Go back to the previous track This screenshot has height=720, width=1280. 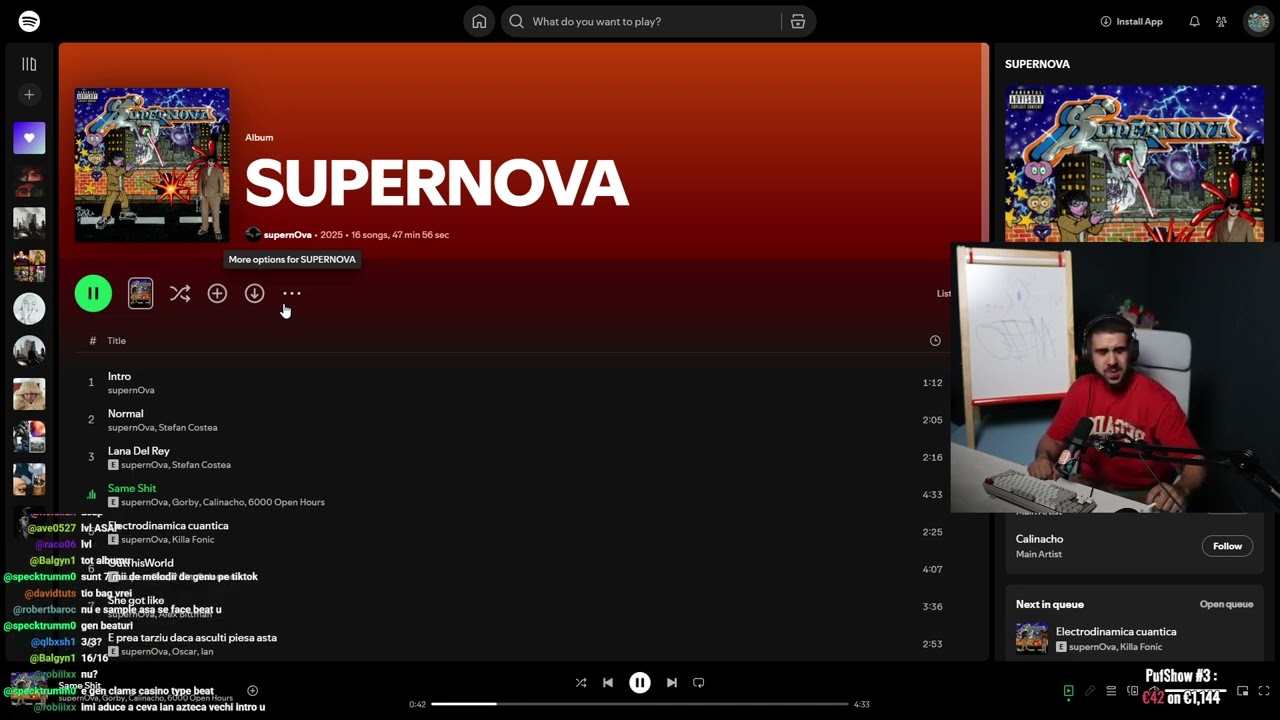pyautogui.click(x=608, y=683)
